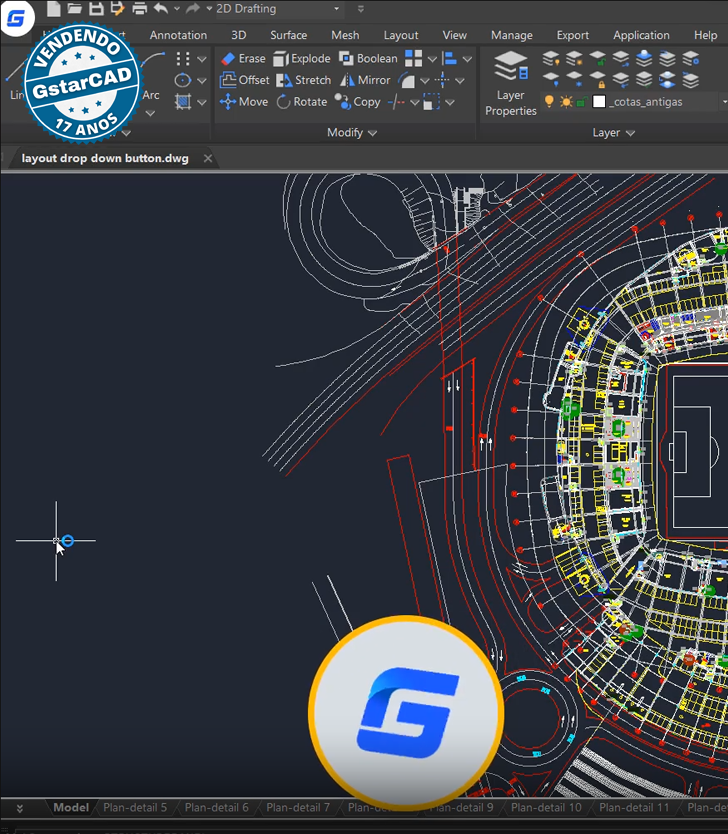The image size is (728, 834).
Task: Click the Print icon
Action: click(x=139, y=9)
